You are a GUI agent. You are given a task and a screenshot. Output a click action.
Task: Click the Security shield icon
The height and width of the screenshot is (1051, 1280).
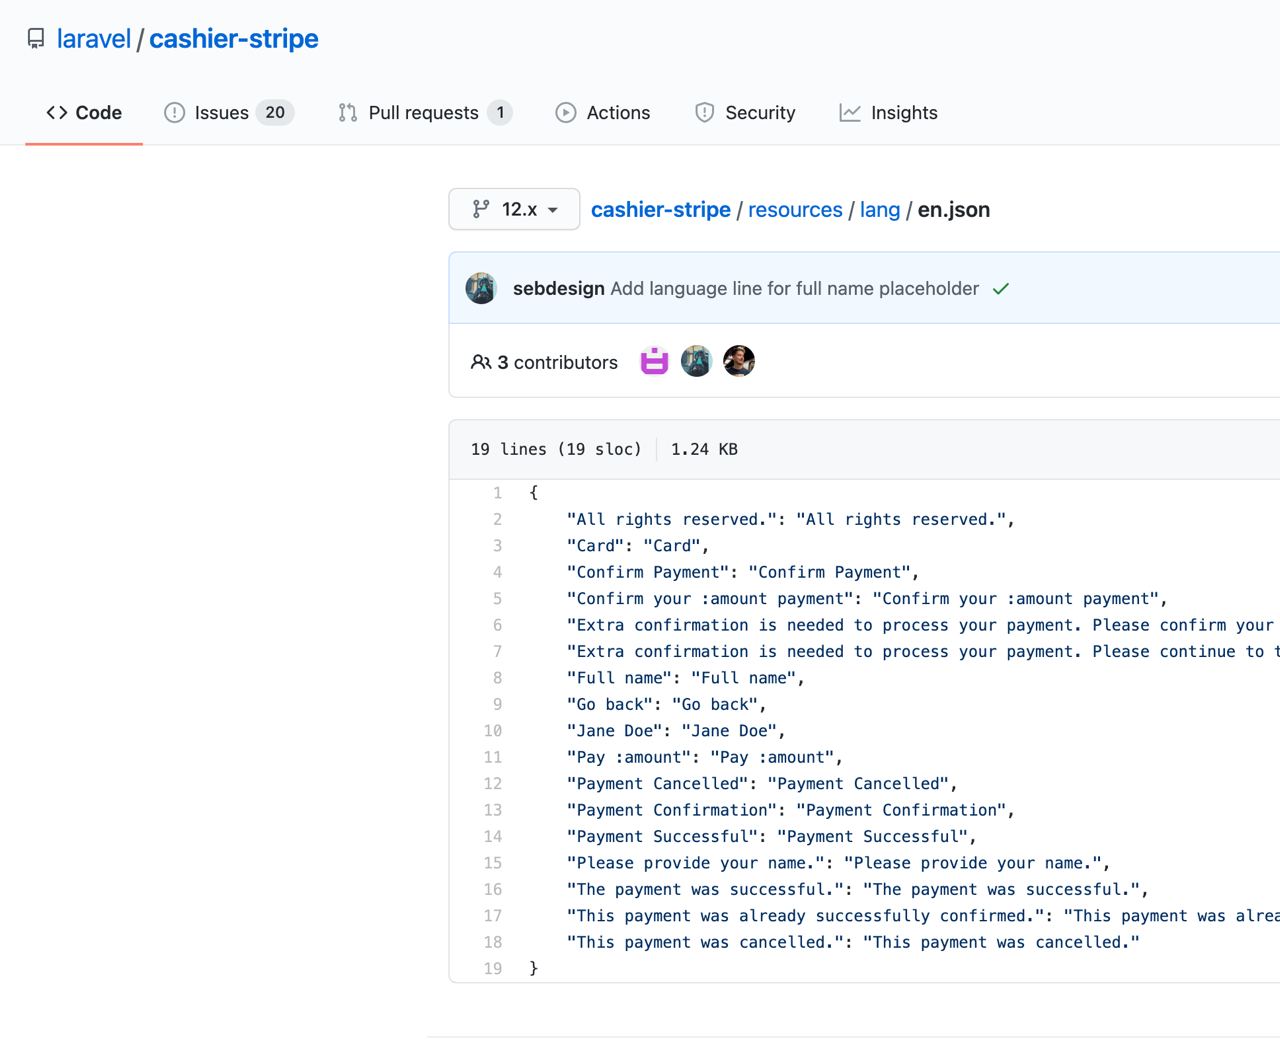(705, 113)
